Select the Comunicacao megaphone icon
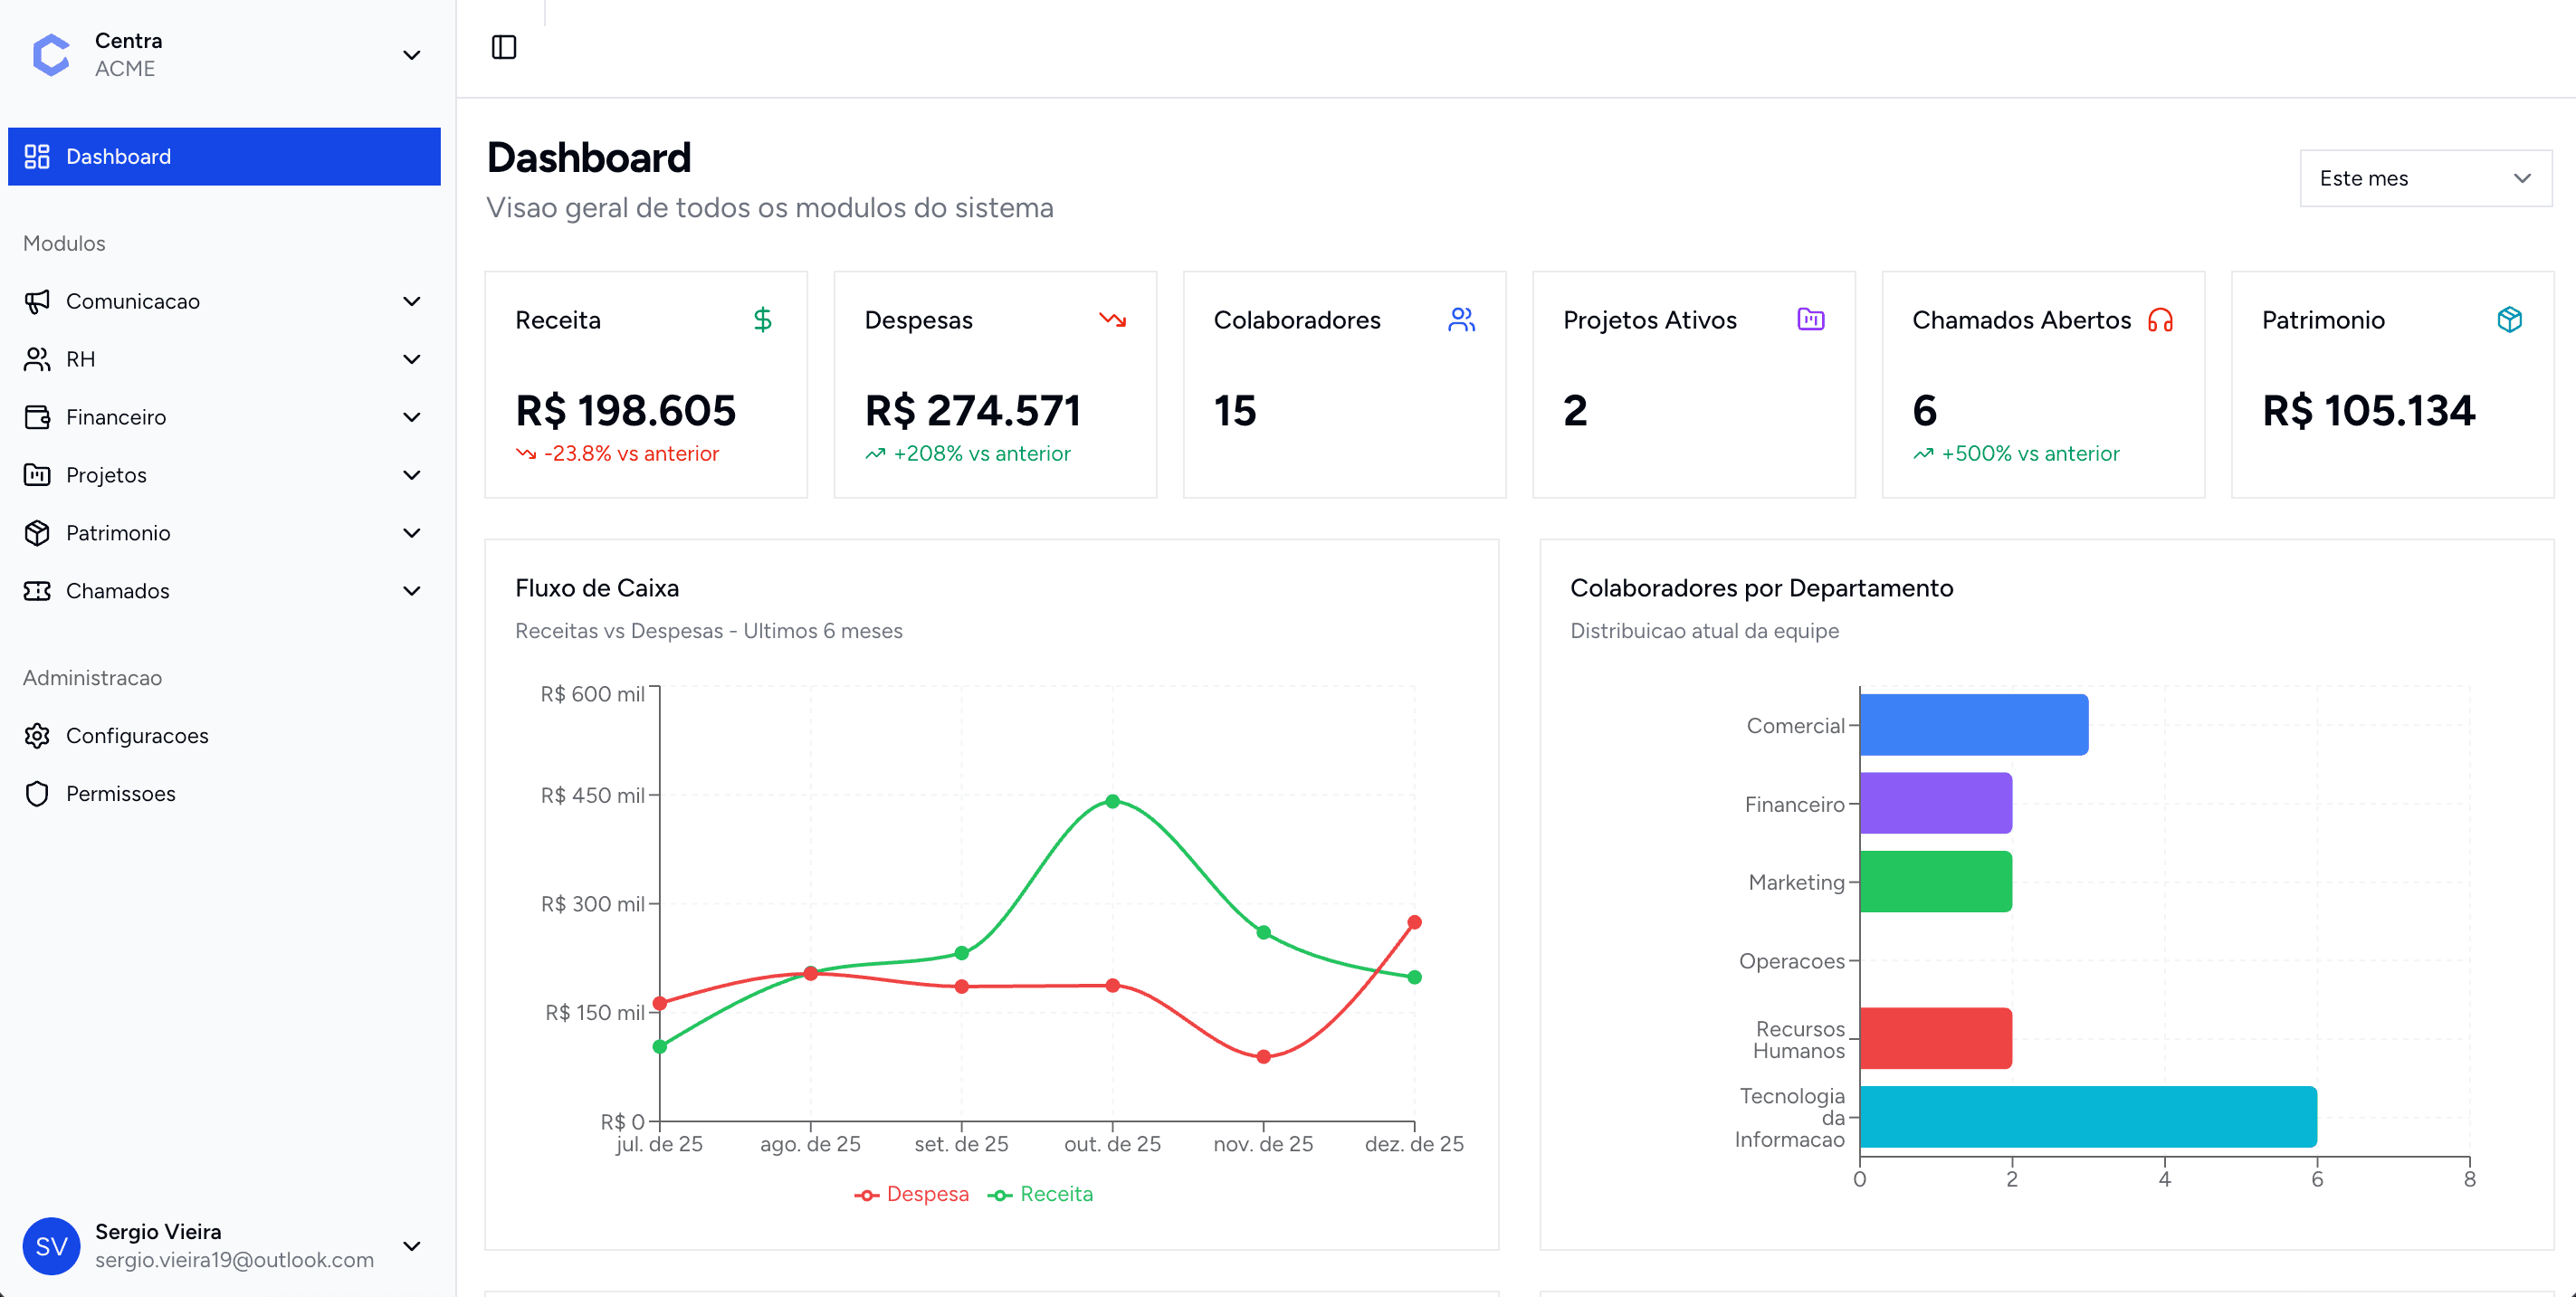Image resolution: width=2576 pixels, height=1297 pixels. pyautogui.click(x=37, y=301)
